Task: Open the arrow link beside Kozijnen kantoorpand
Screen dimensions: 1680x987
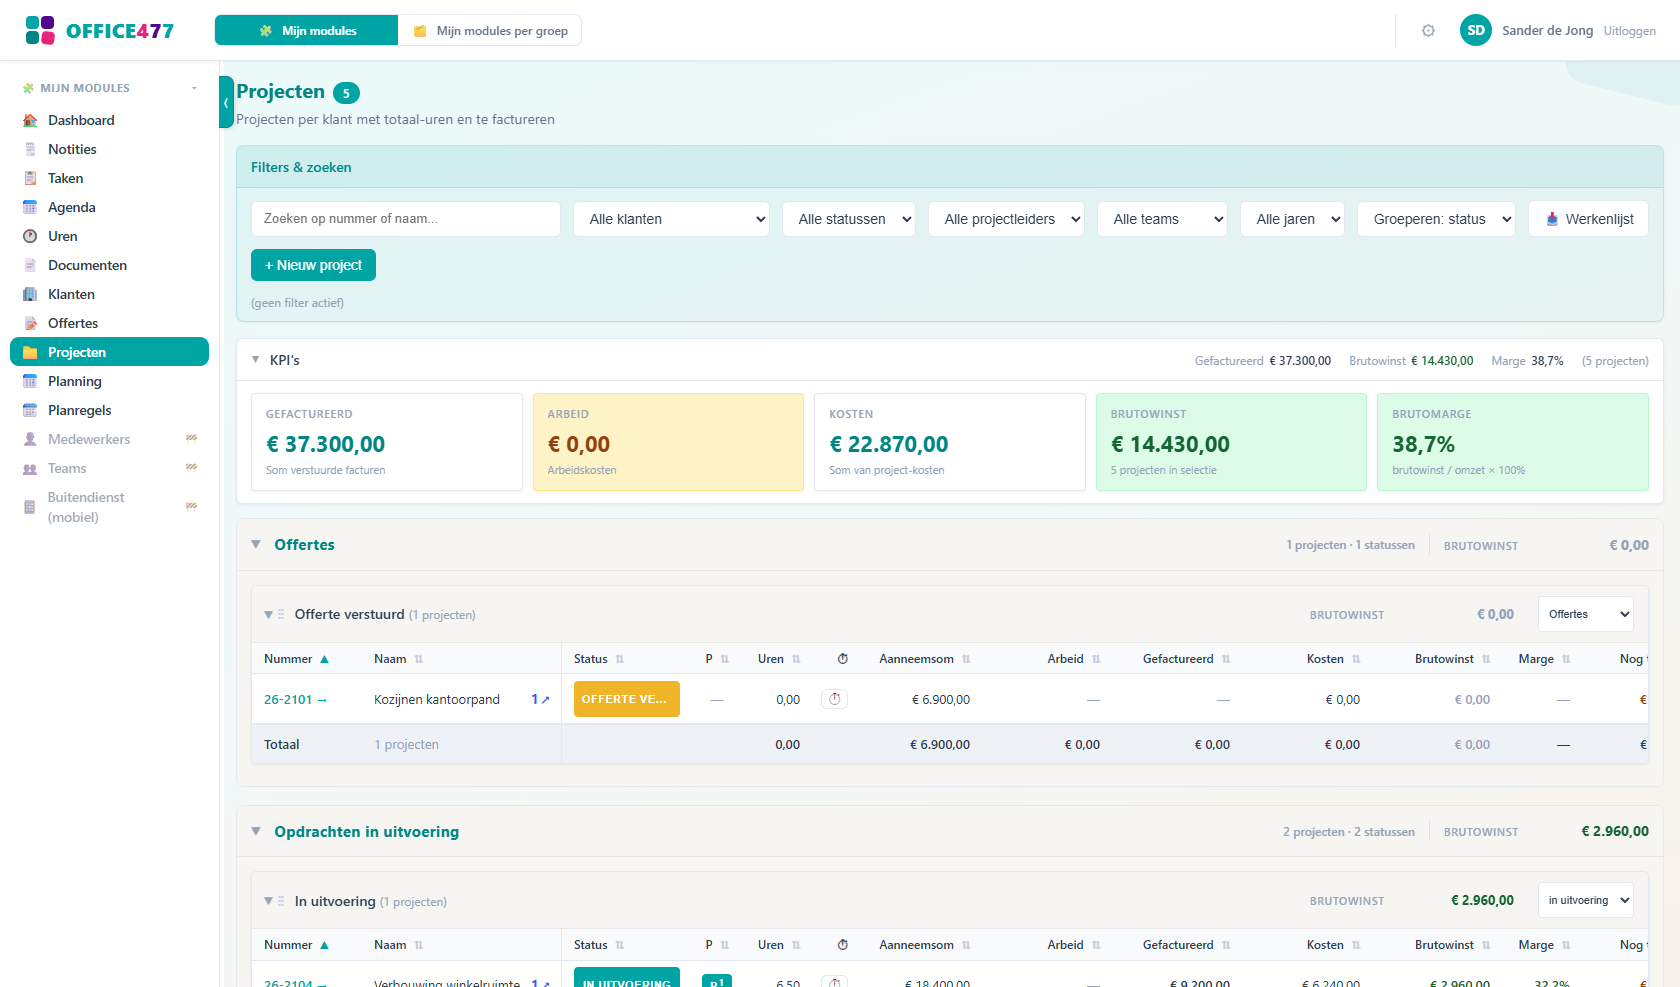Action: [540, 700]
